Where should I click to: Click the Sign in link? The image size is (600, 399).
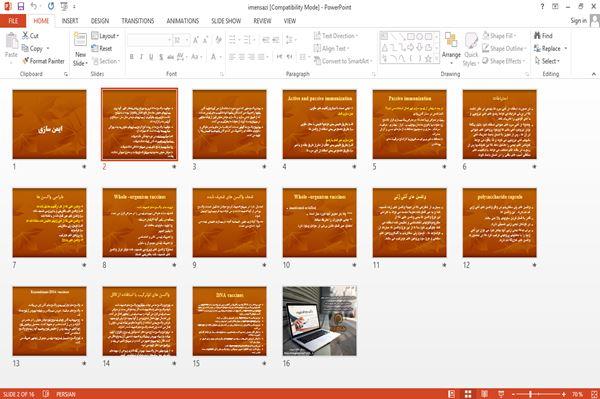[578, 21]
